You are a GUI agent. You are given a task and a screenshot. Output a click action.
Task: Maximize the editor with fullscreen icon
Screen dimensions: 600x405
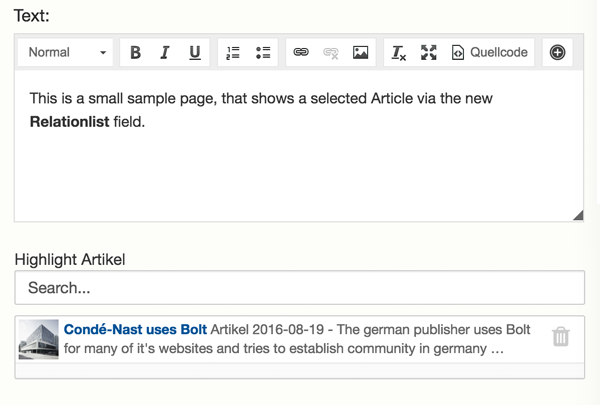pos(429,52)
